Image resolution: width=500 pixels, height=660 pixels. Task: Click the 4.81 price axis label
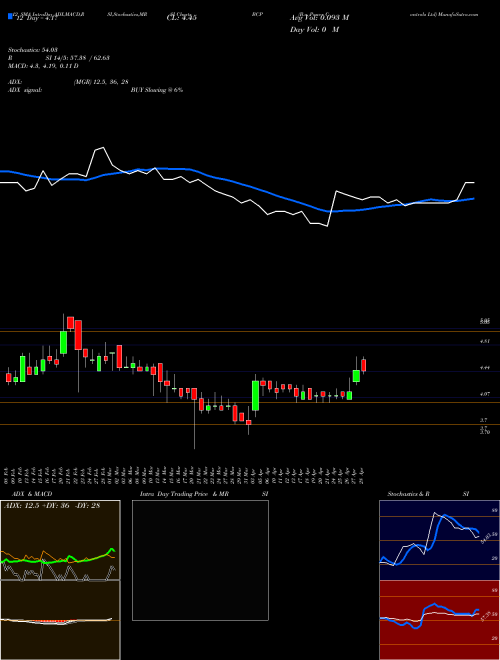pyautogui.click(x=484, y=341)
